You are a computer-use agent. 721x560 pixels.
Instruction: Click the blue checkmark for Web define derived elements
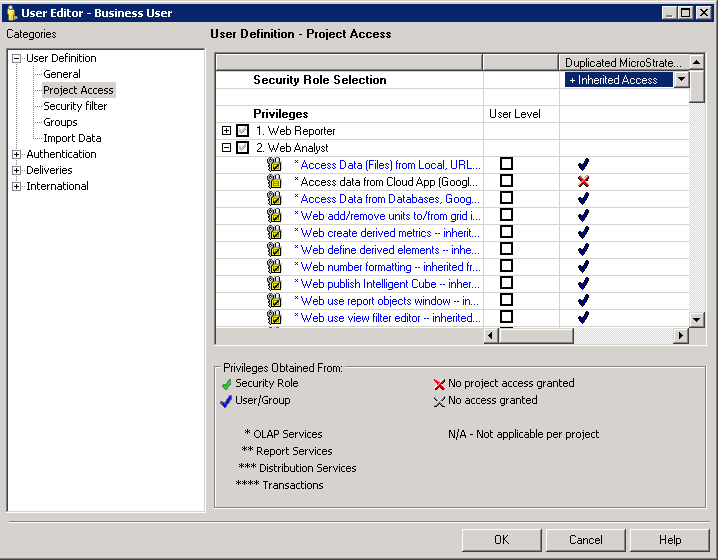point(583,249)
